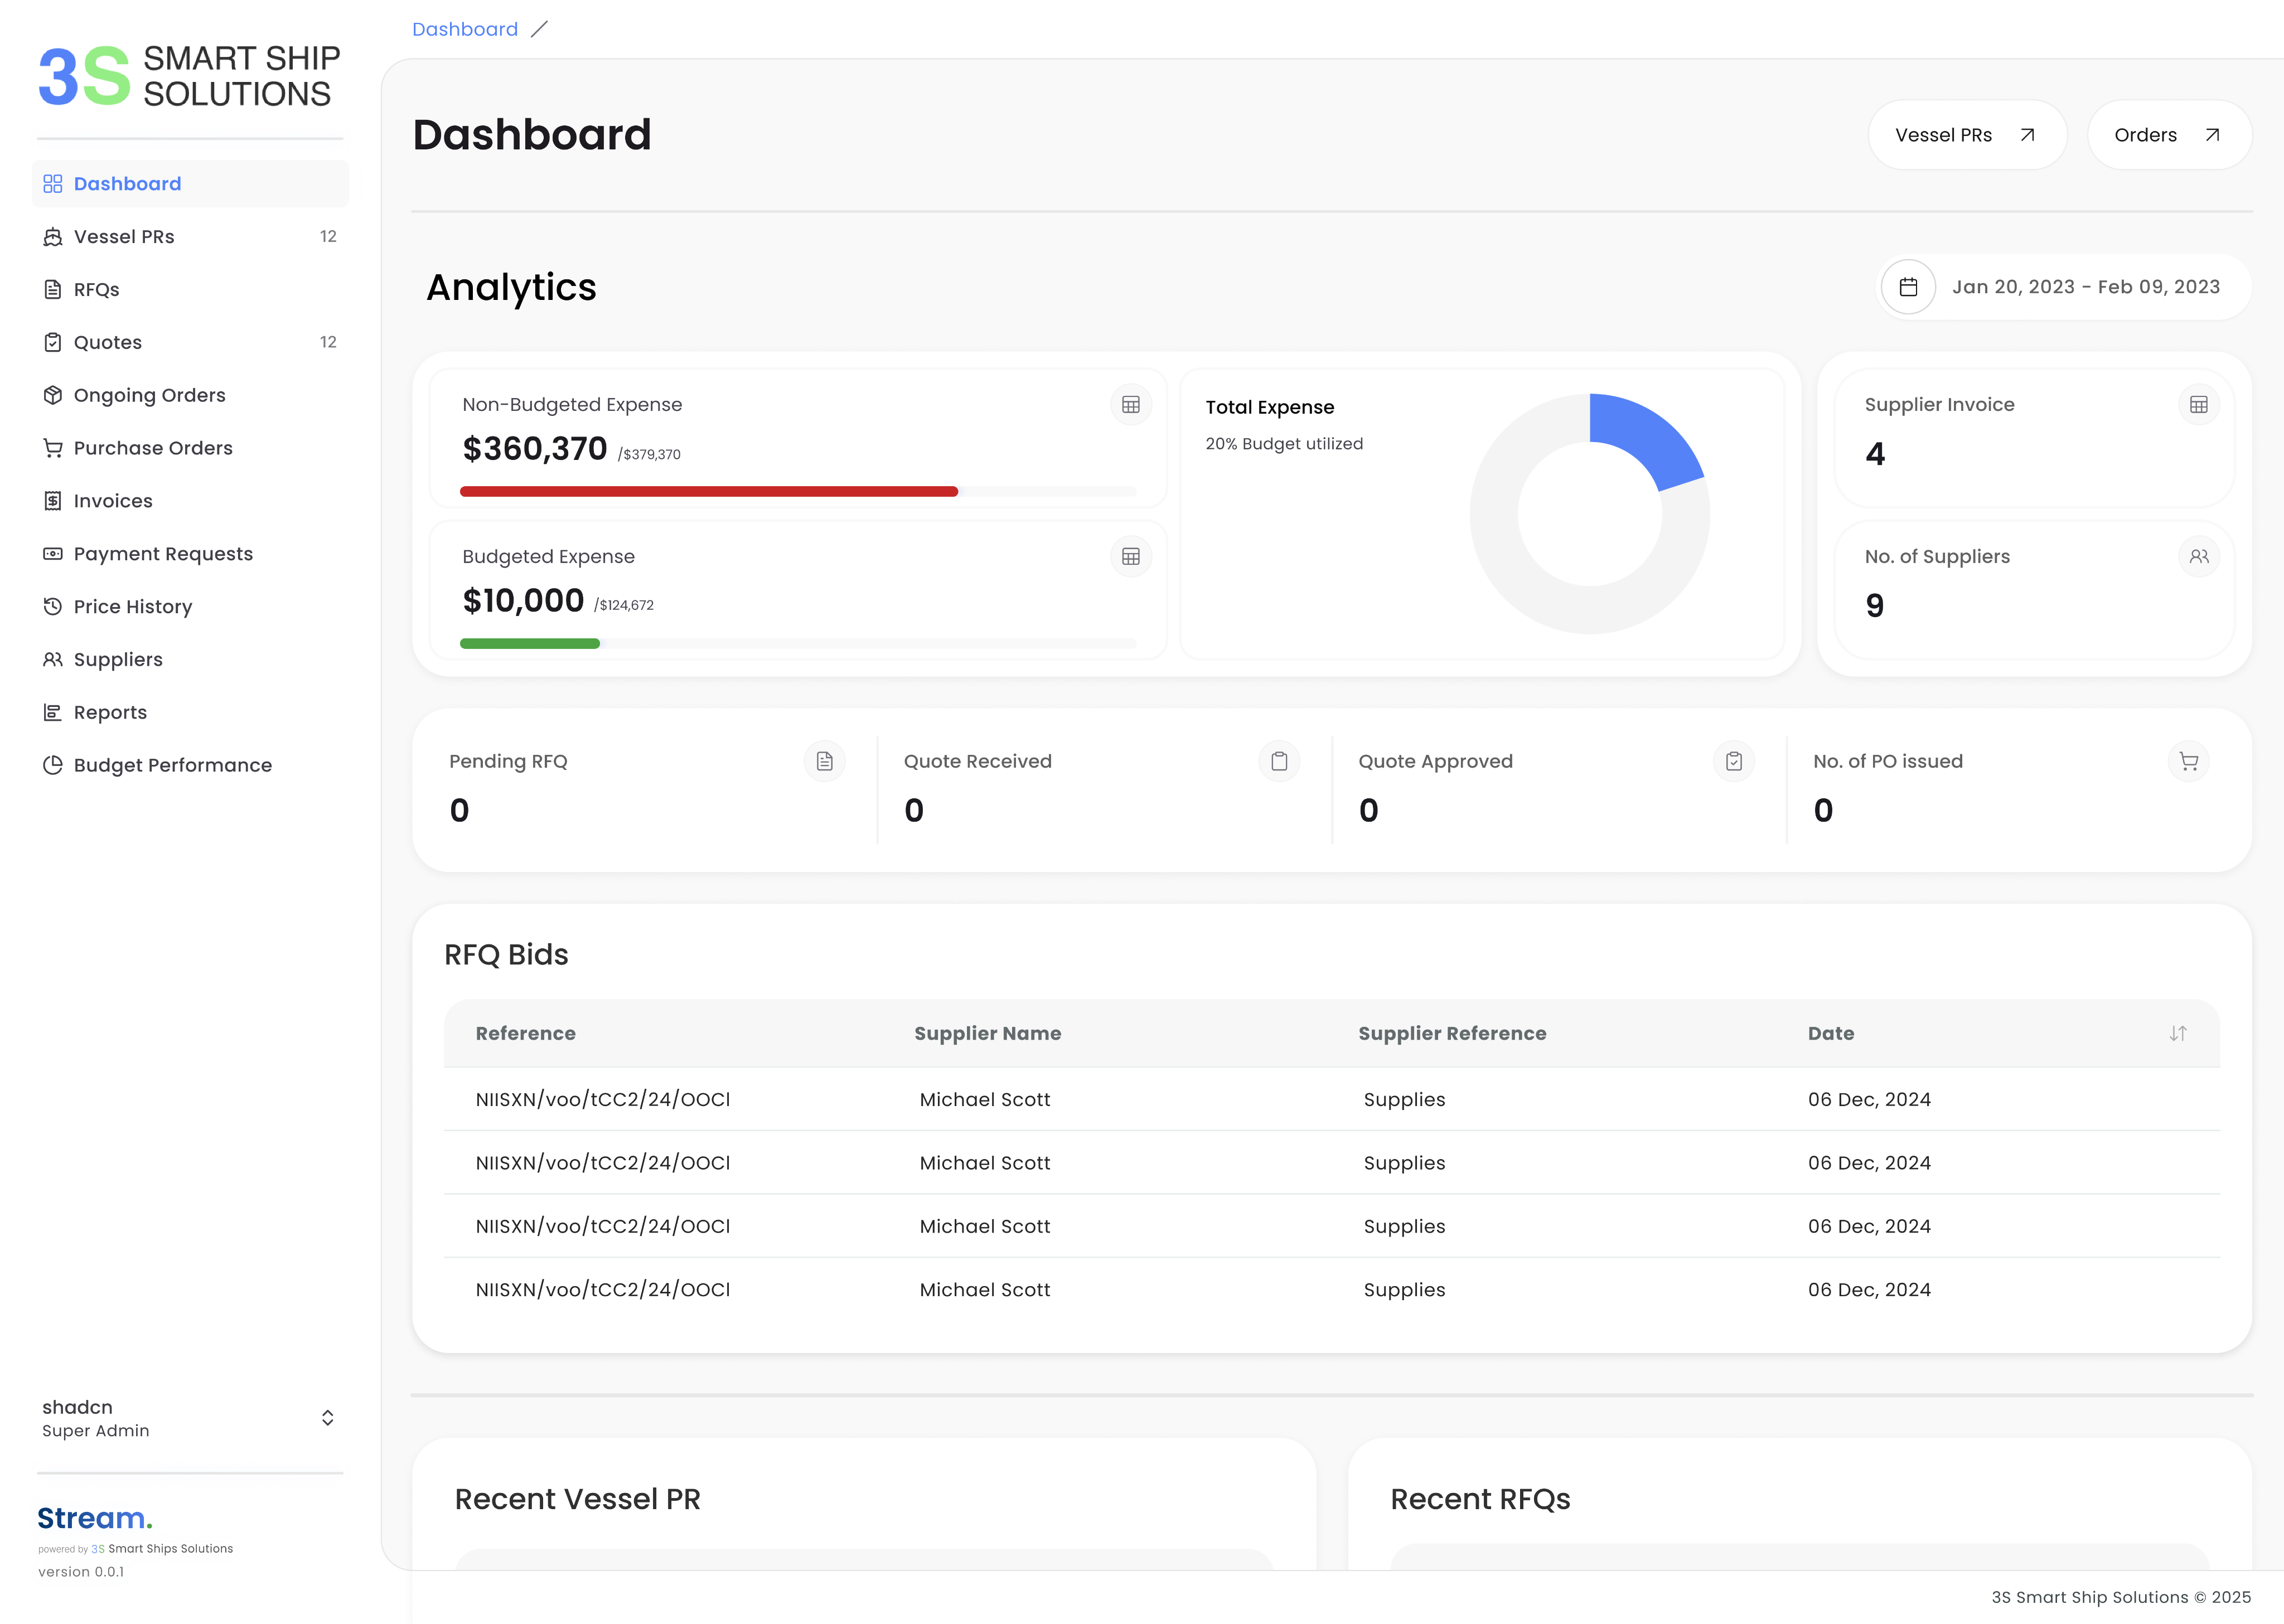This screenshot has width=2284, height=1624.
Task: Click table icon on Non-Budgeted Expense card
Action: (x=1131, y=405)
